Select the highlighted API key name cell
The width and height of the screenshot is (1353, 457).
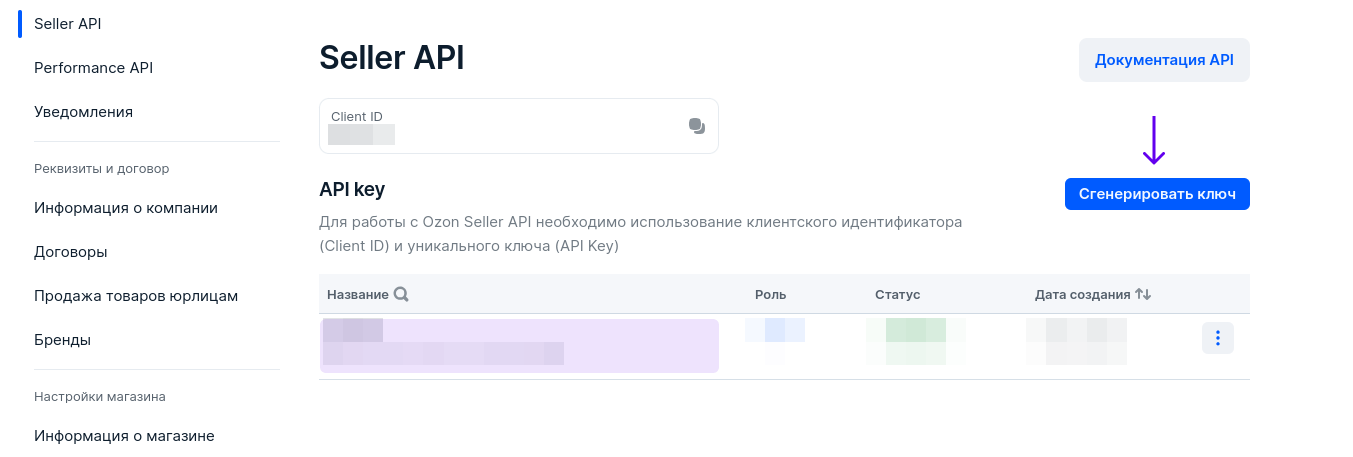519,346
